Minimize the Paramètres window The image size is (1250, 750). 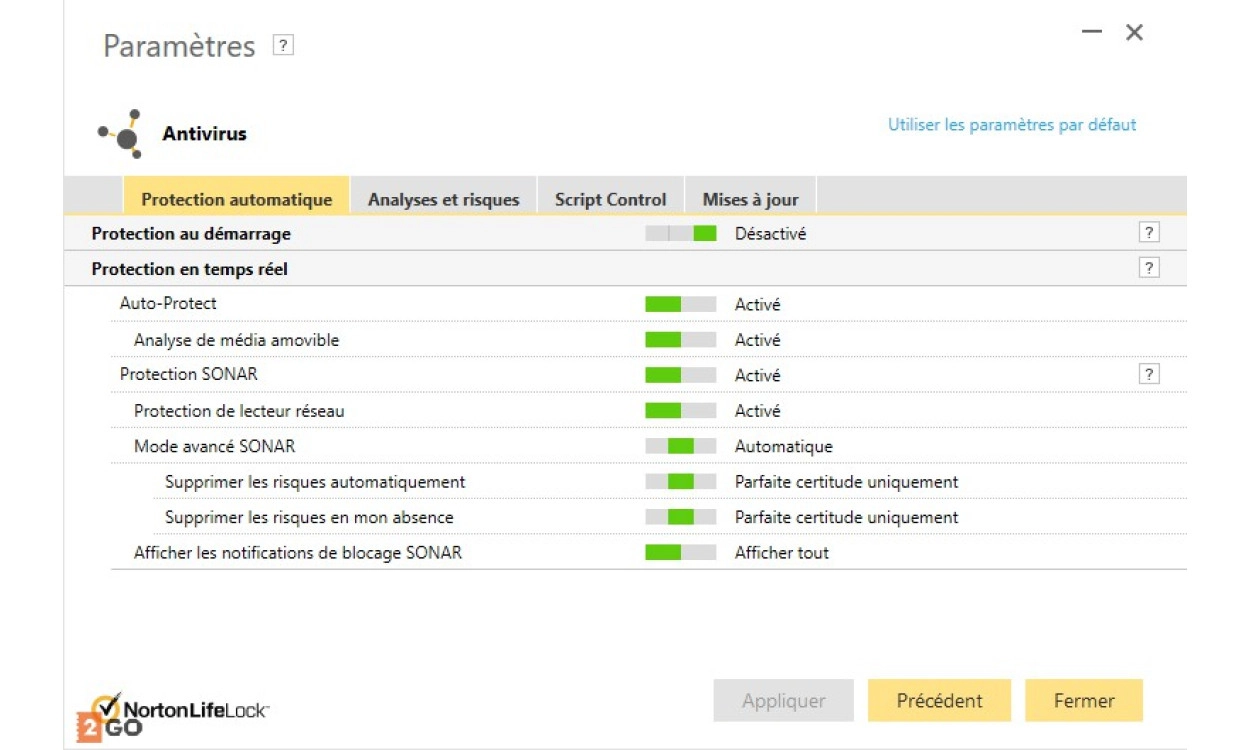point(1091,32)
